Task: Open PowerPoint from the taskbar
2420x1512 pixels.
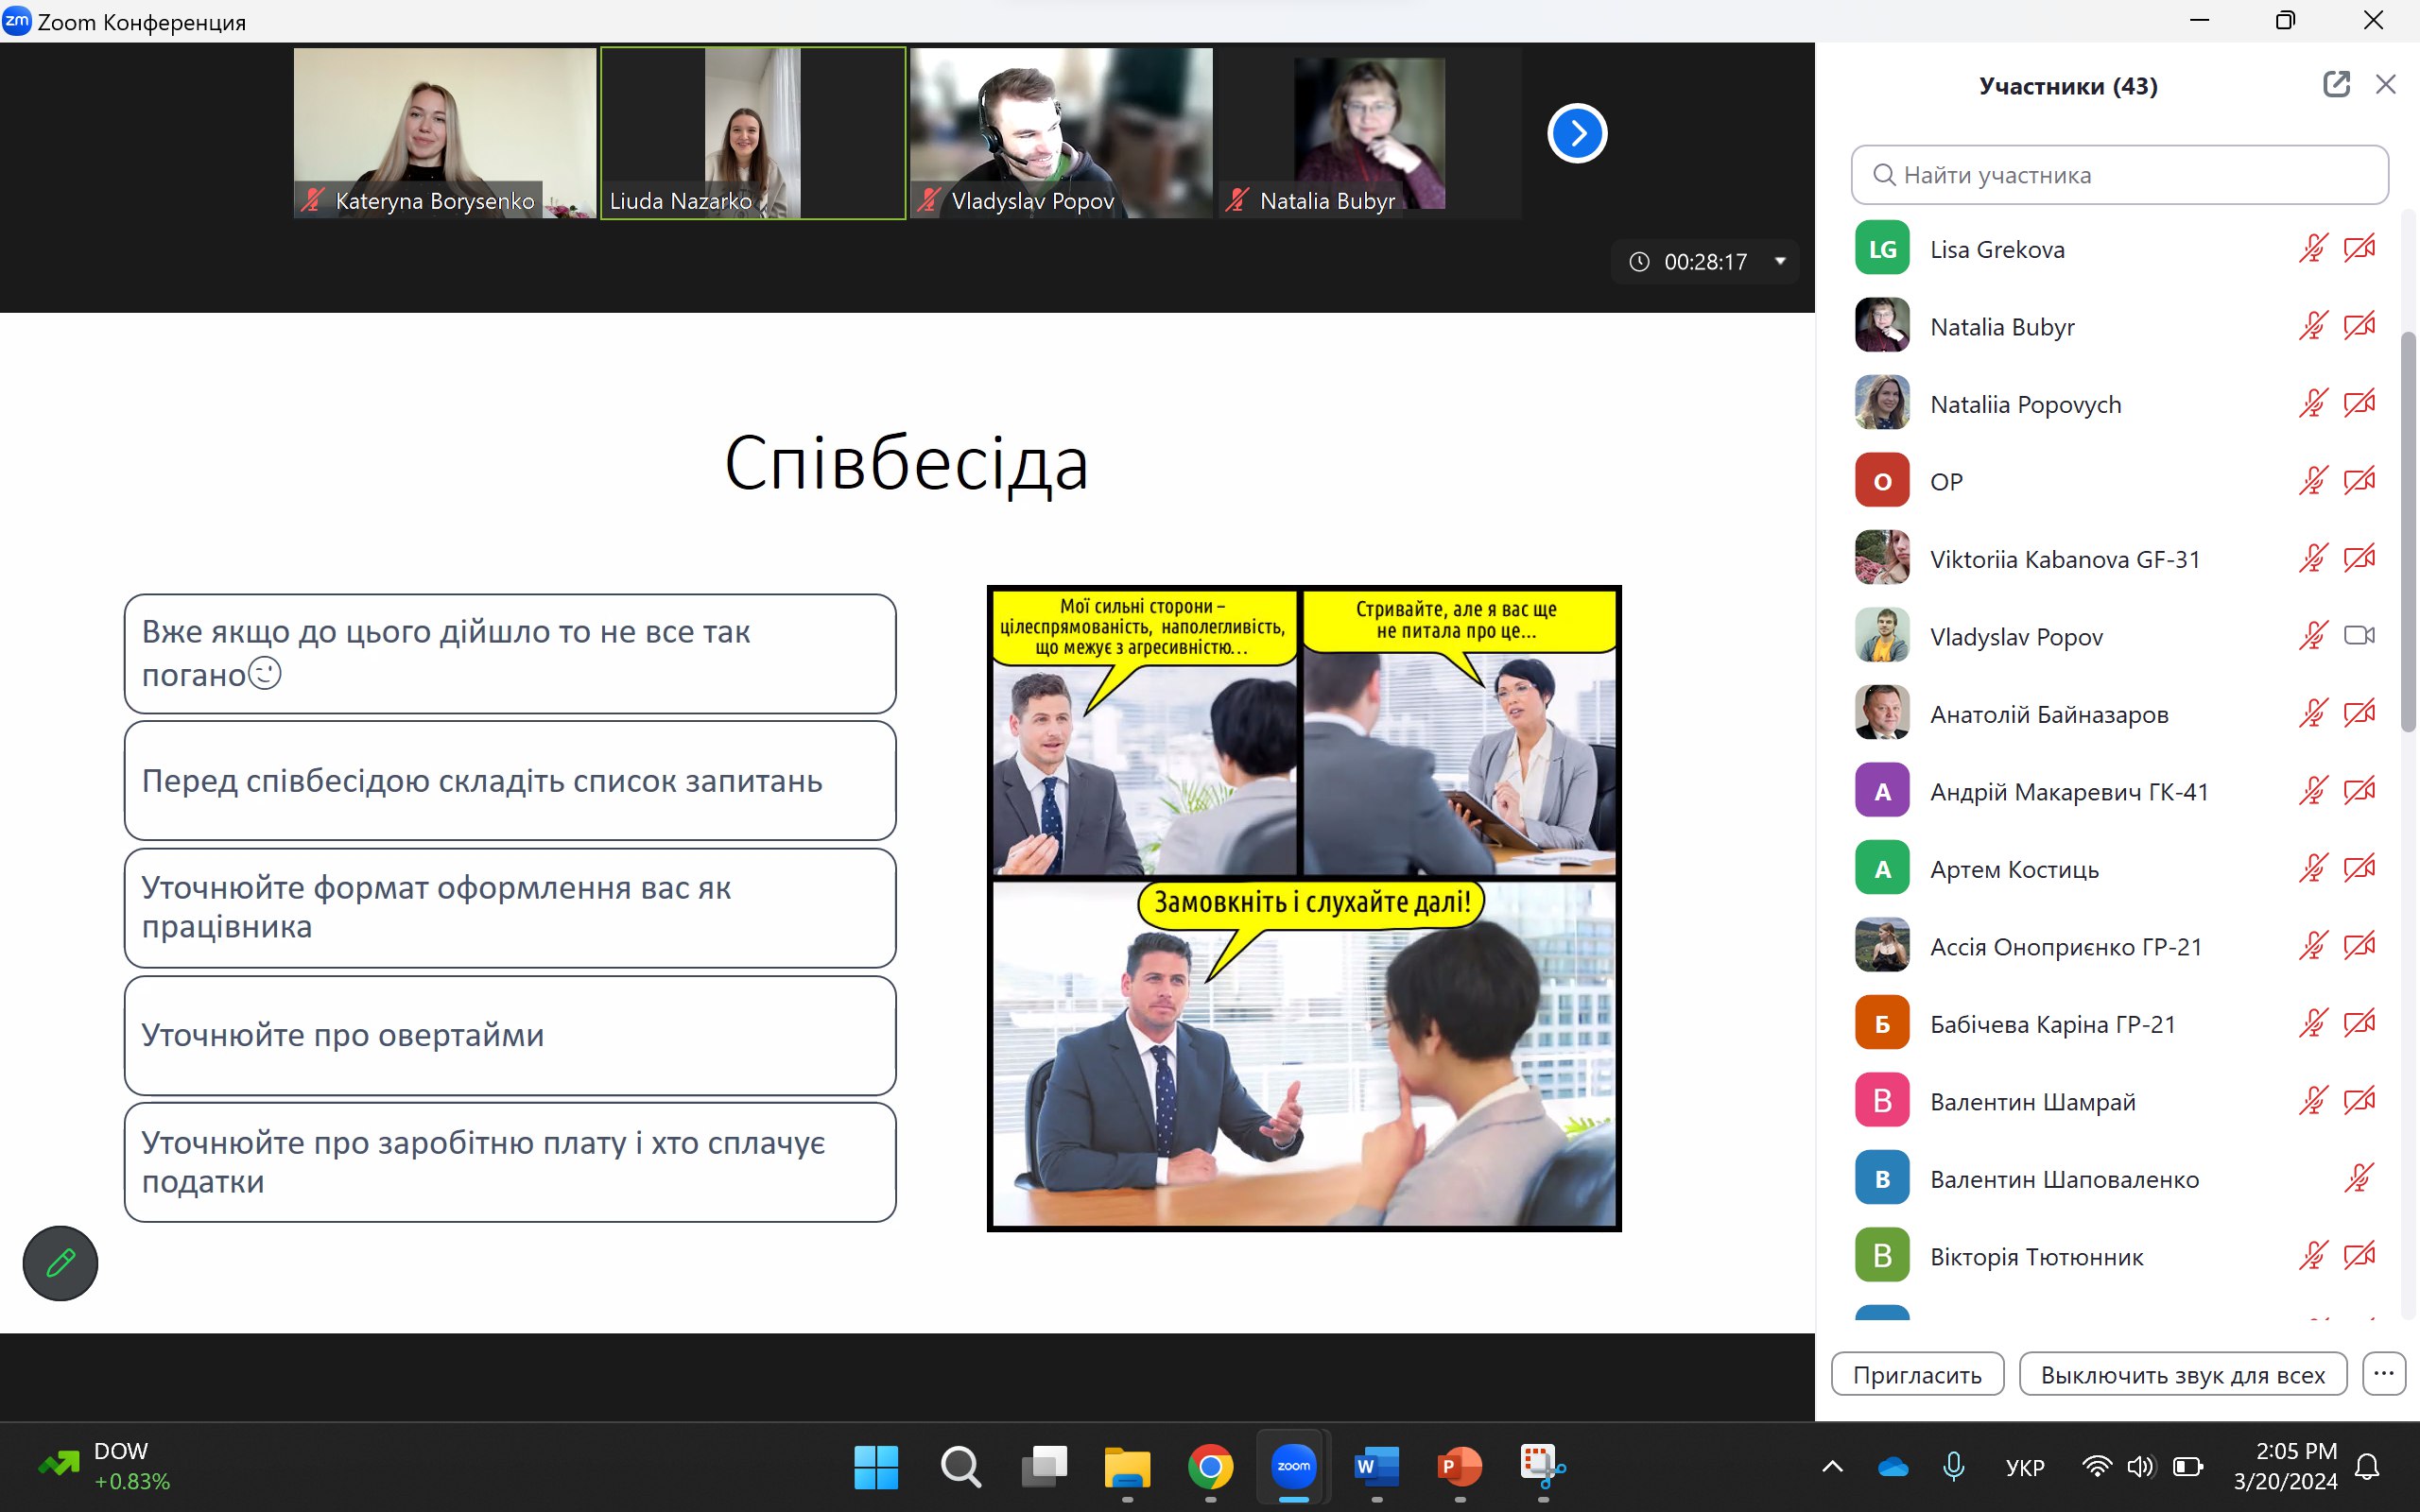Action: coord(1459,1467)
